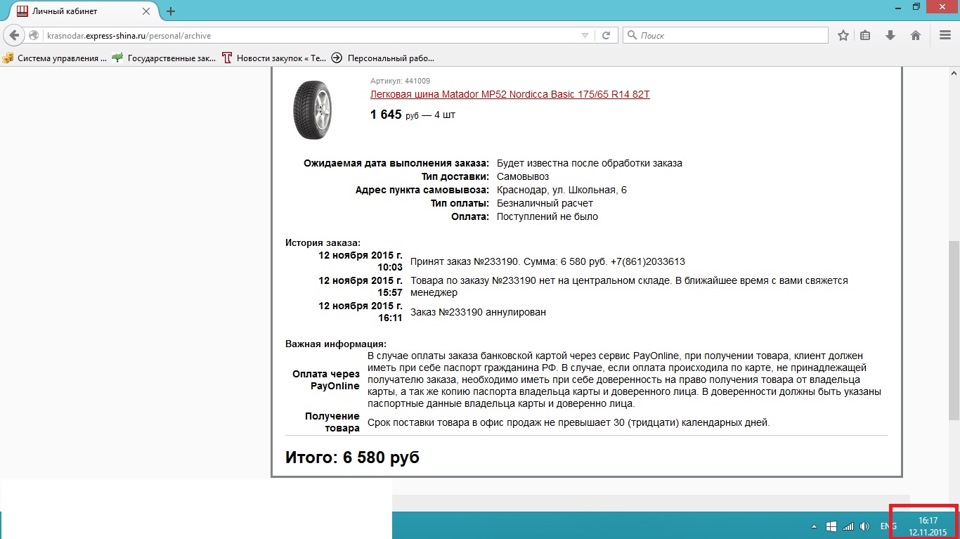This screenshot has height=539, width=960.
Task: Open the bookmarks list icon
Action: coord(865,36)
